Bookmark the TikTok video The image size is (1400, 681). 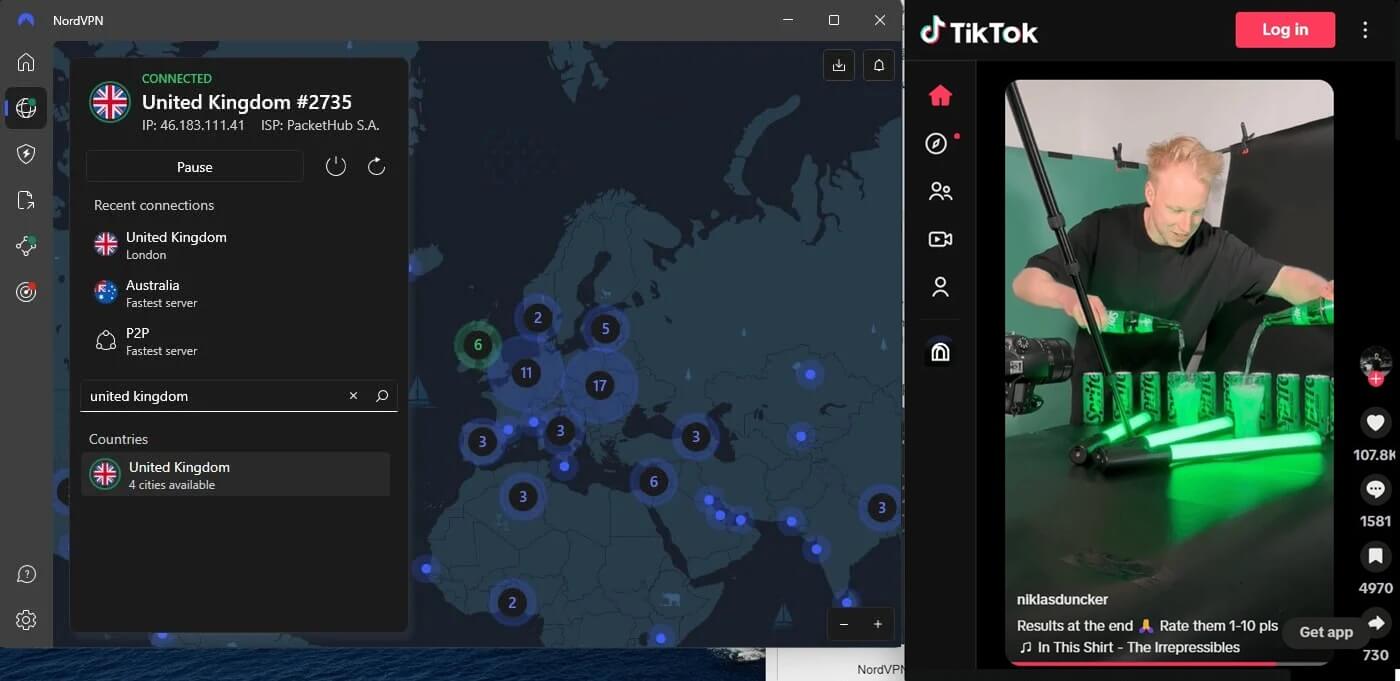[1375, 556]
